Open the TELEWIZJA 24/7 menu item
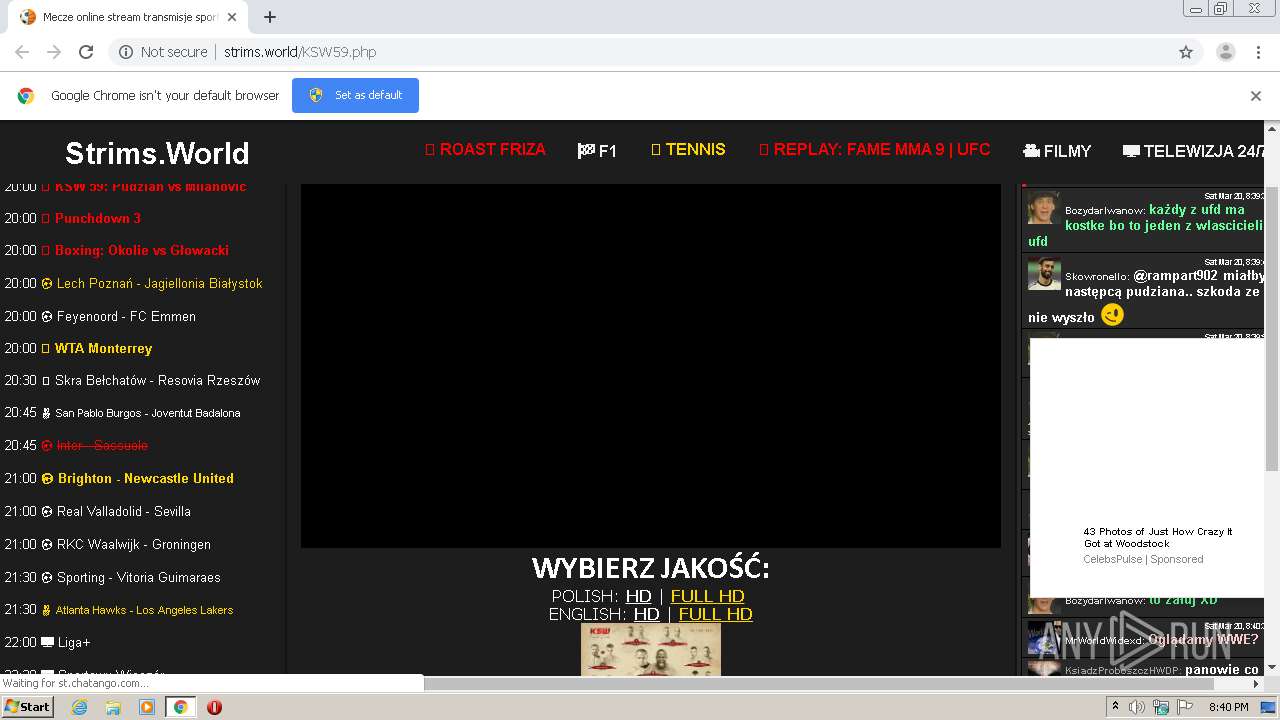This screenshot has height=720, width=1280. 1195,151
